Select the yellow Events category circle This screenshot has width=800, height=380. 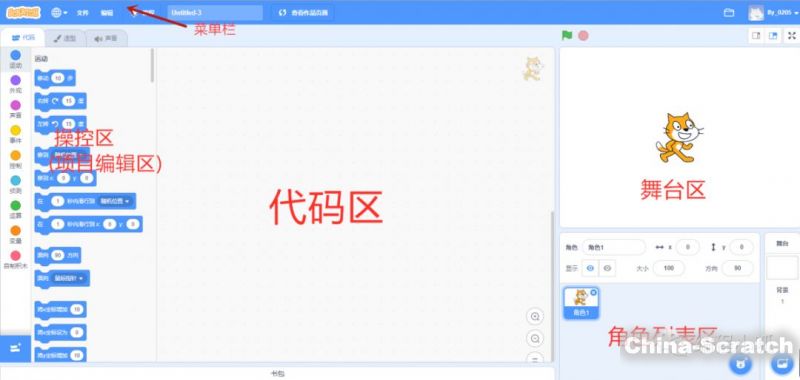click(16, 131)
